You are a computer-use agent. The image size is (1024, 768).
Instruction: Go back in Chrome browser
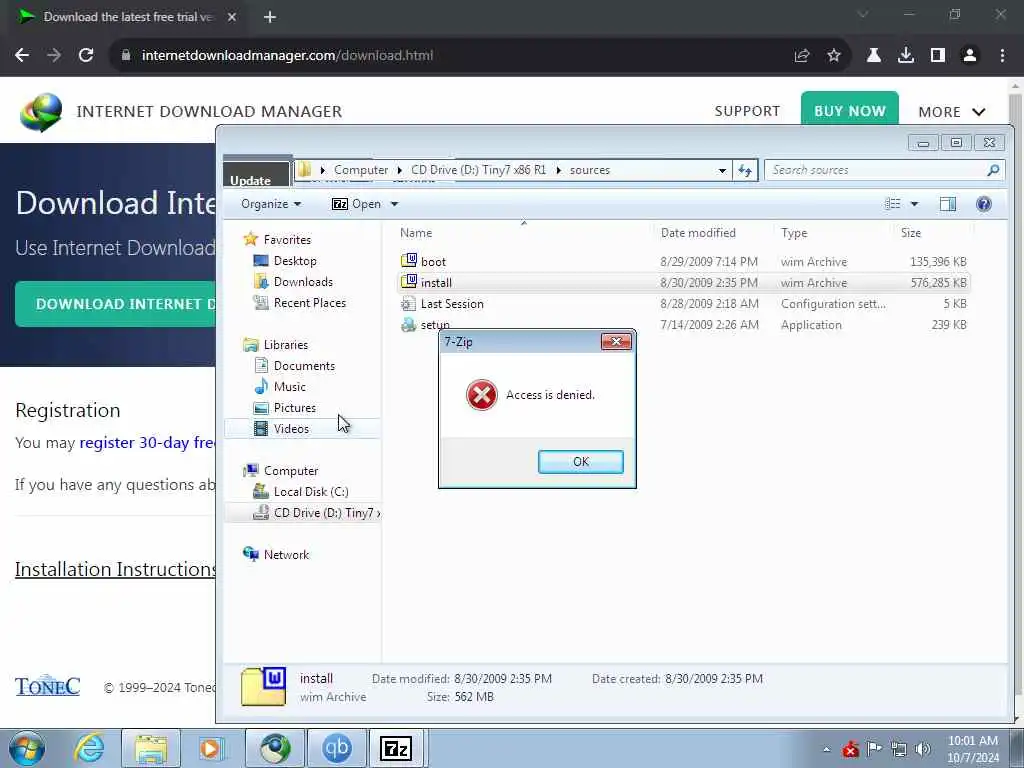click(22, 56)
